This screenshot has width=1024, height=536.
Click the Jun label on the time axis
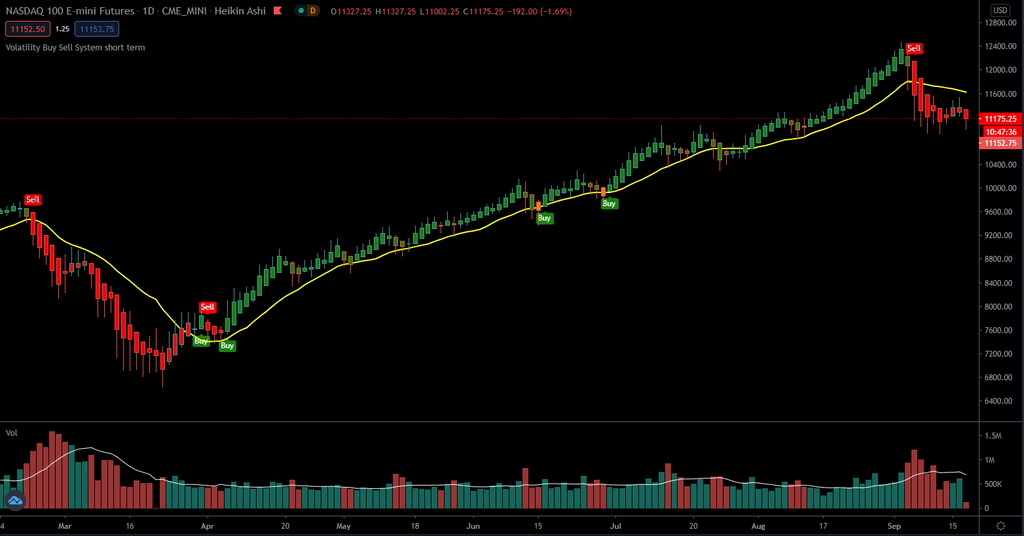point(473,526)
